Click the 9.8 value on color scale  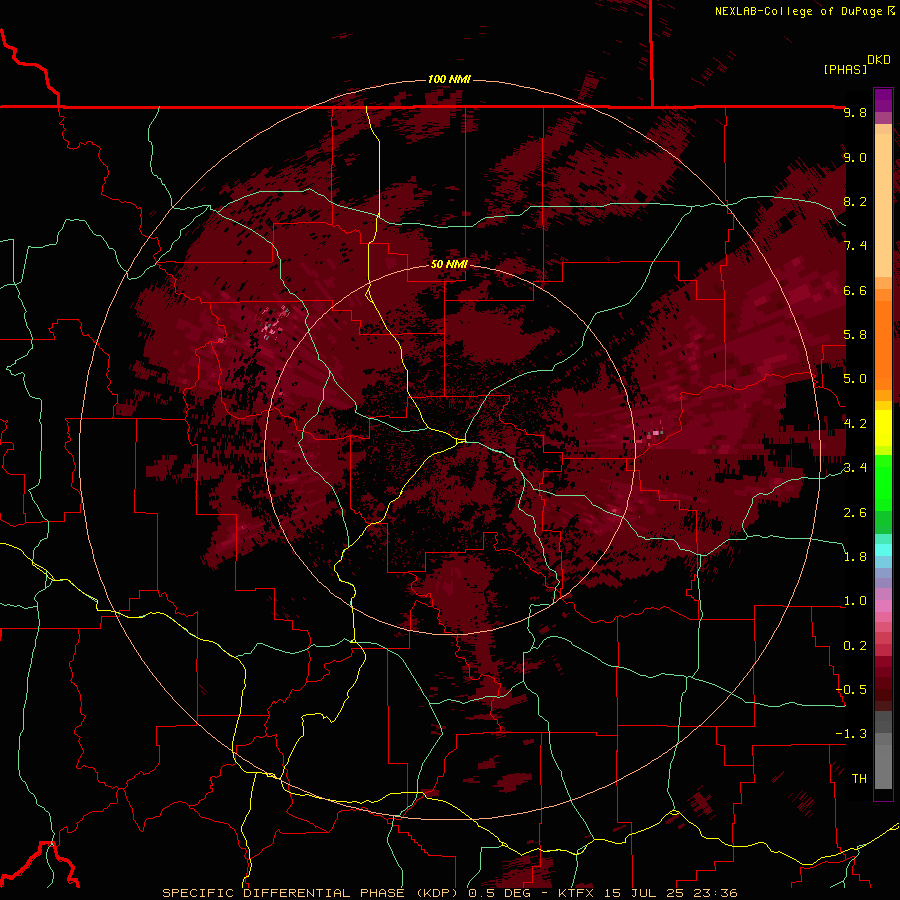coord(855,113)
